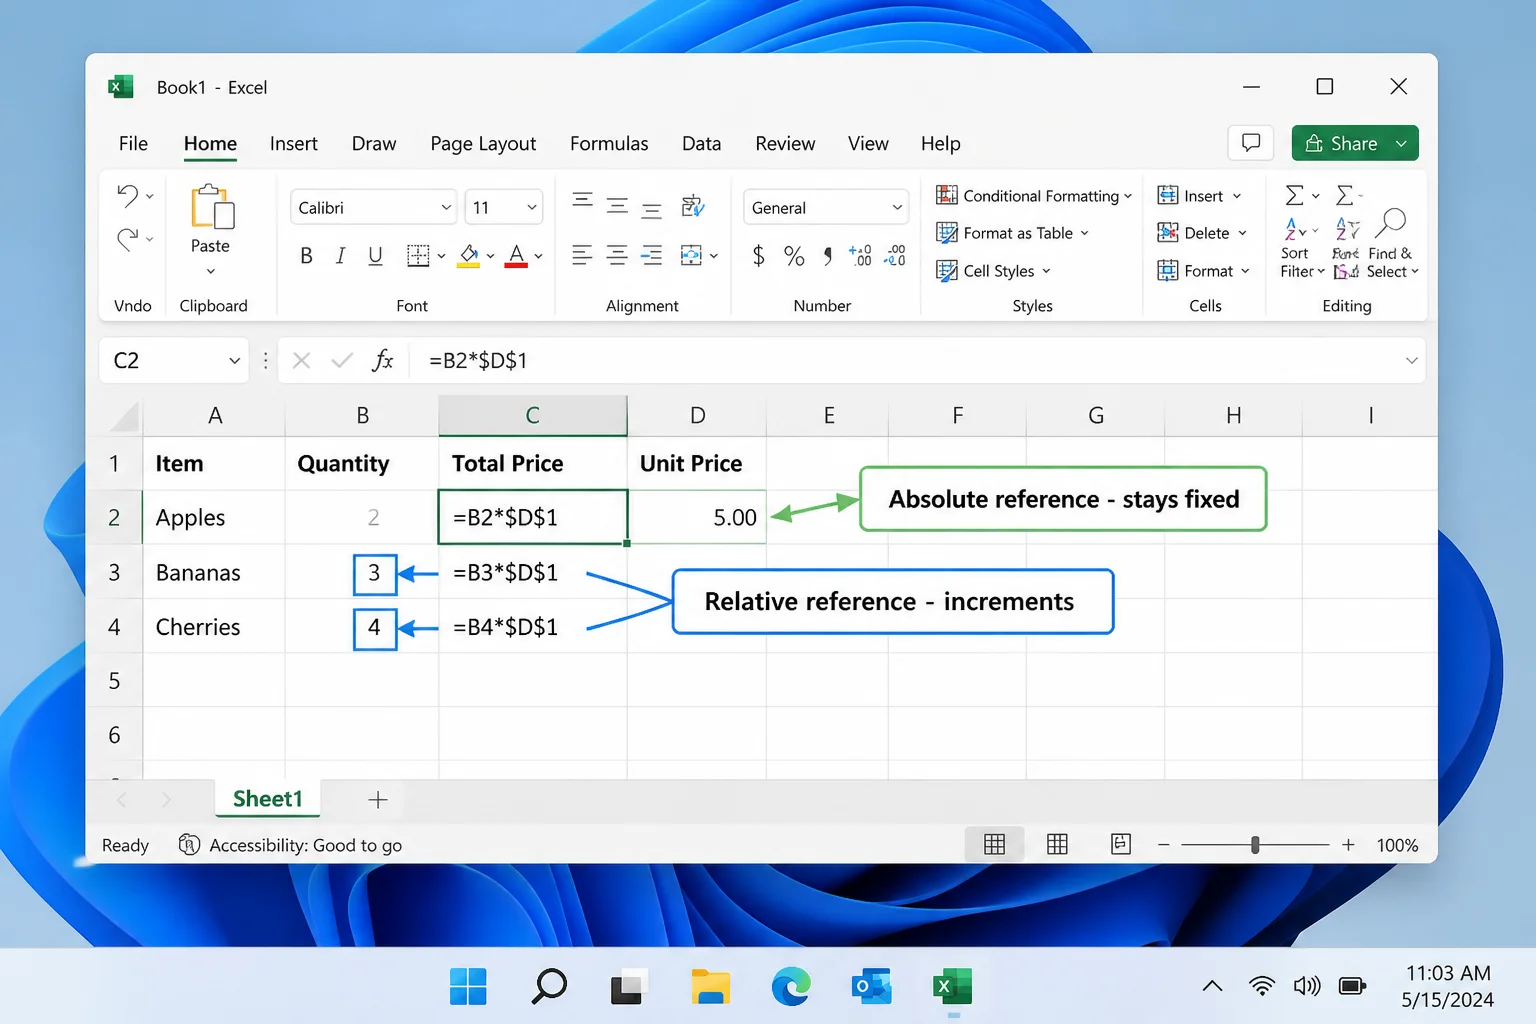Open the Comments pane icon

(x=1250, y=143)
